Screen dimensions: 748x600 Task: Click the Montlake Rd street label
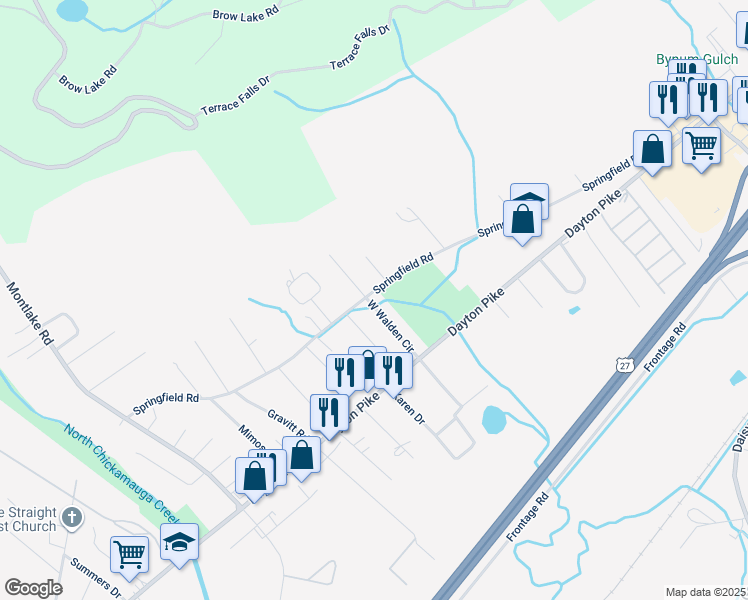click(30, 313)
